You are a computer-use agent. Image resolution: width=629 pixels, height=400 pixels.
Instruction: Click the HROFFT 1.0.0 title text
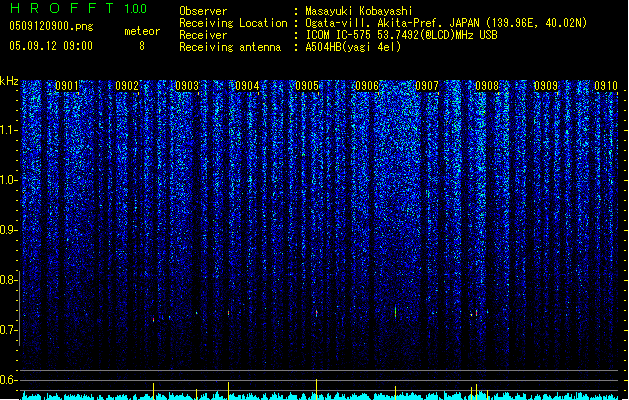tap(78, 8)
